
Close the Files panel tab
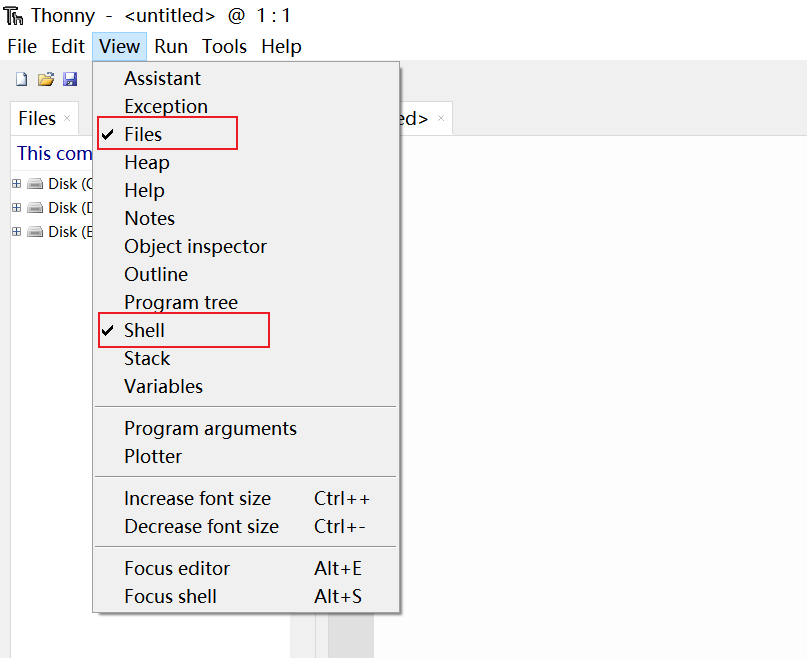[67, 119]
